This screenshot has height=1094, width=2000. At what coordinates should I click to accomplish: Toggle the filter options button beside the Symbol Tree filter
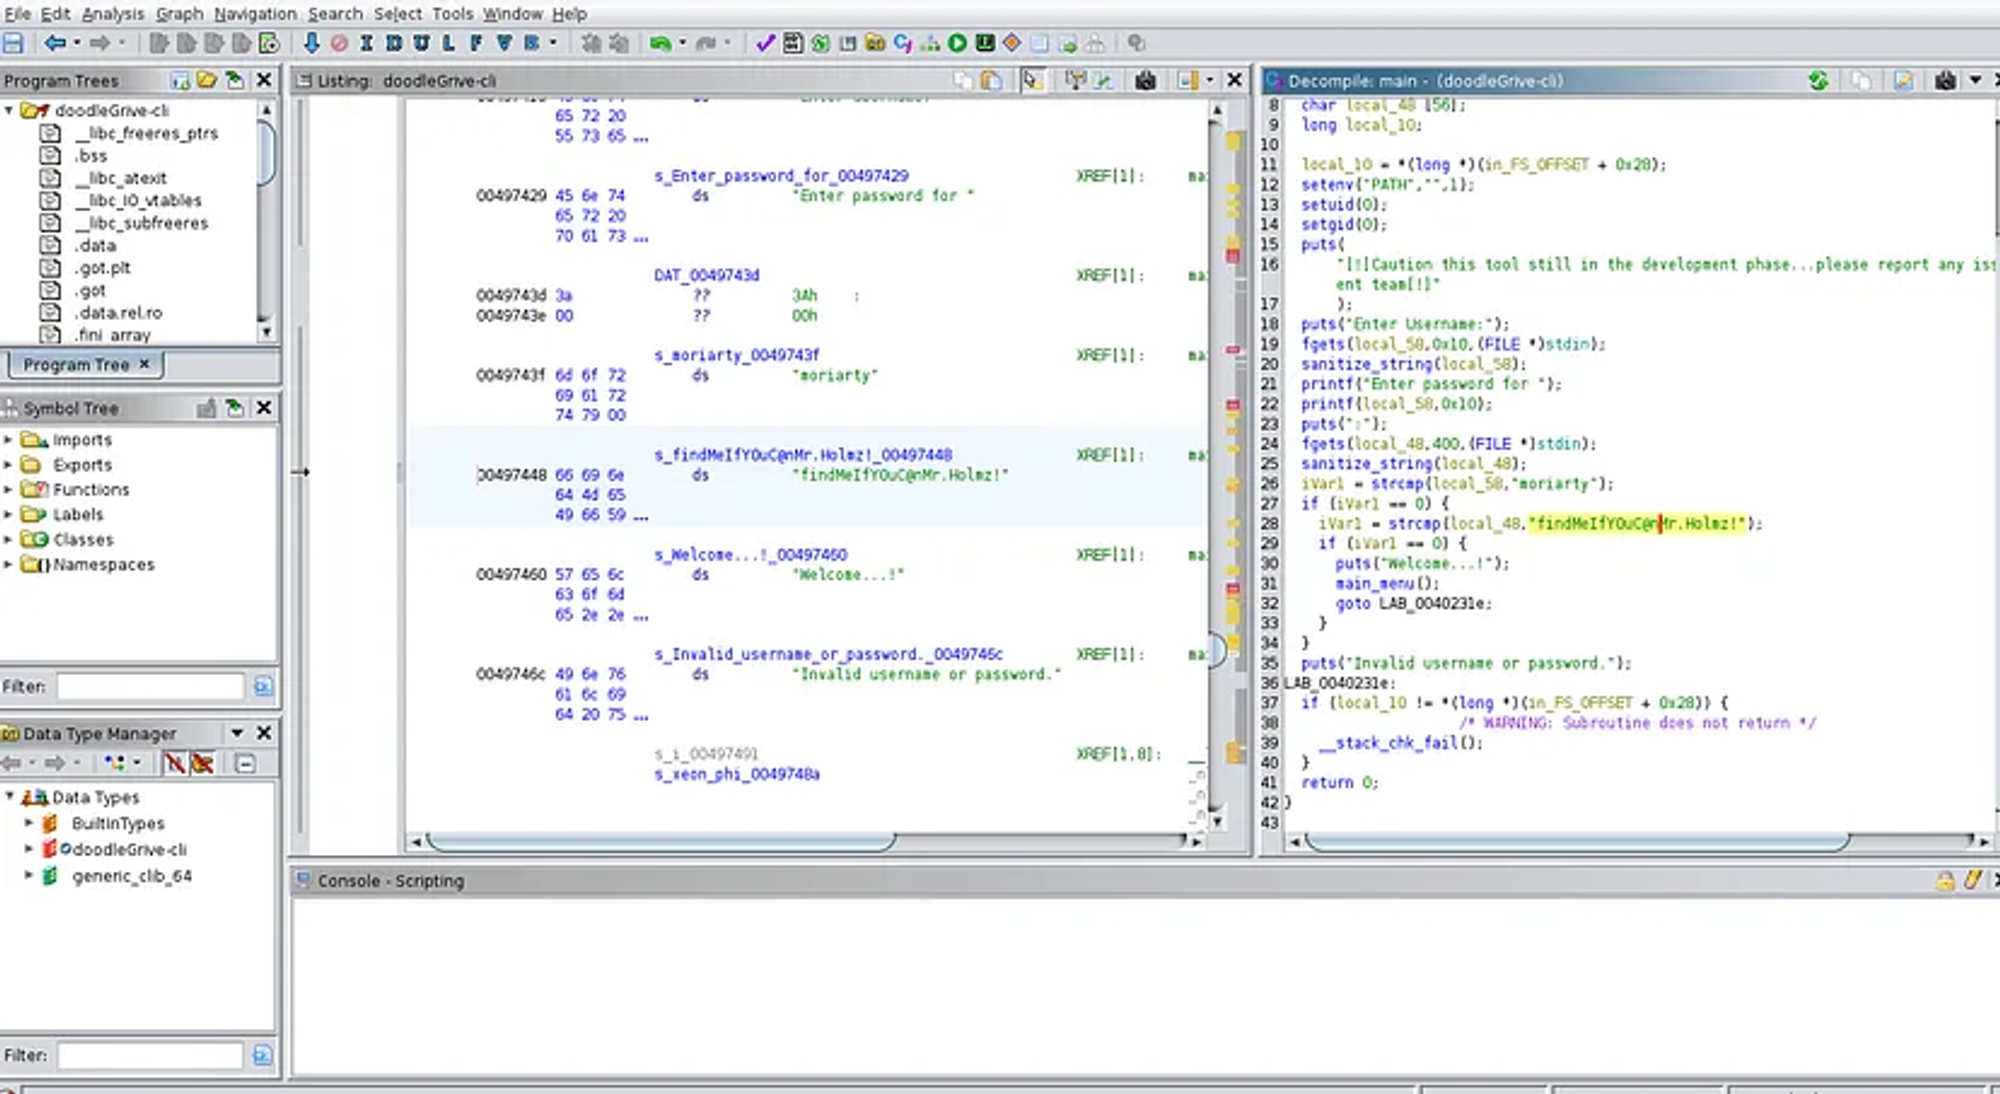click(x=263, y=686)
